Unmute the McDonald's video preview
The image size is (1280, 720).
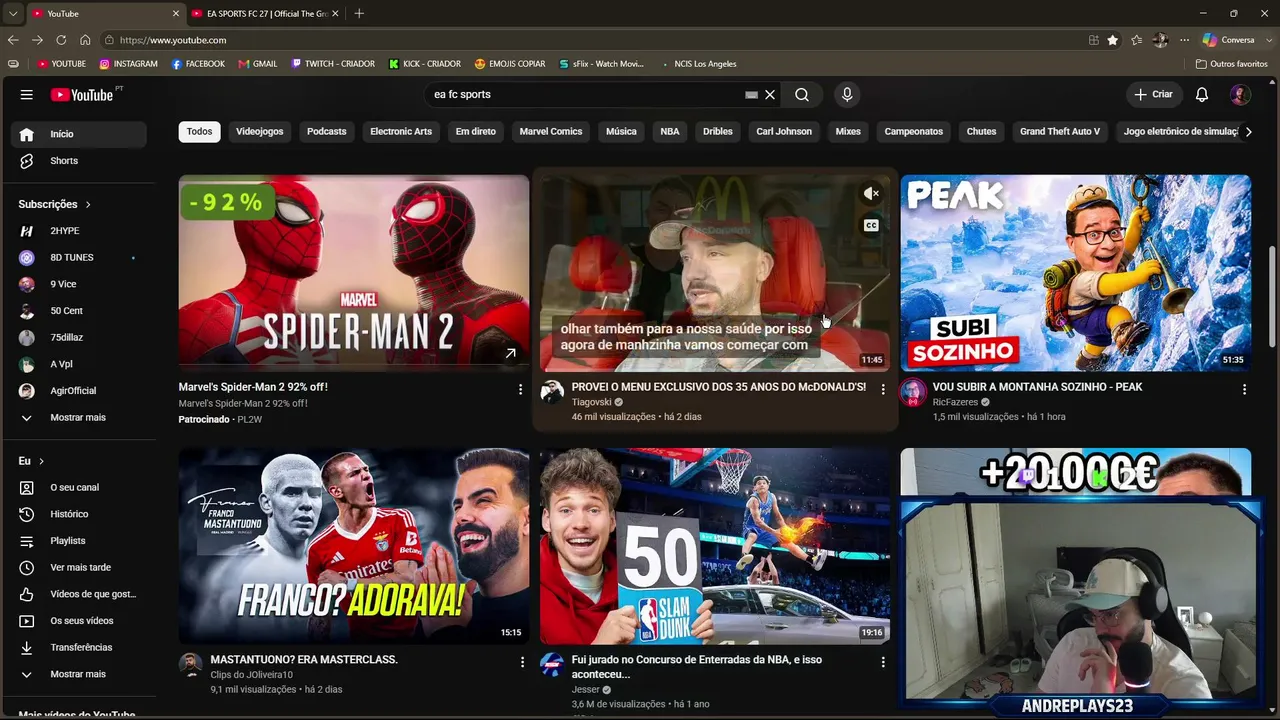[871, 194]
